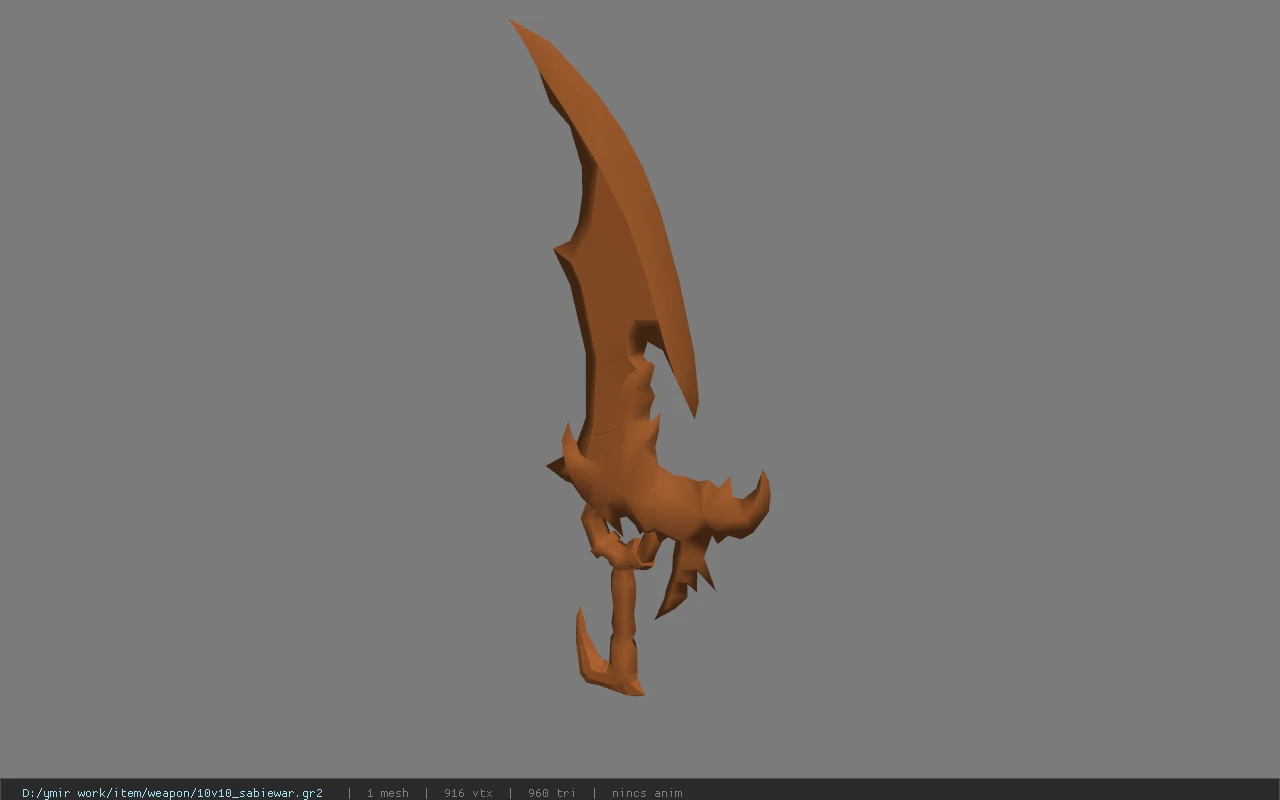Click the '916 vtx' vertex count
Viewport: 1280px width, 800px height.
468,793
